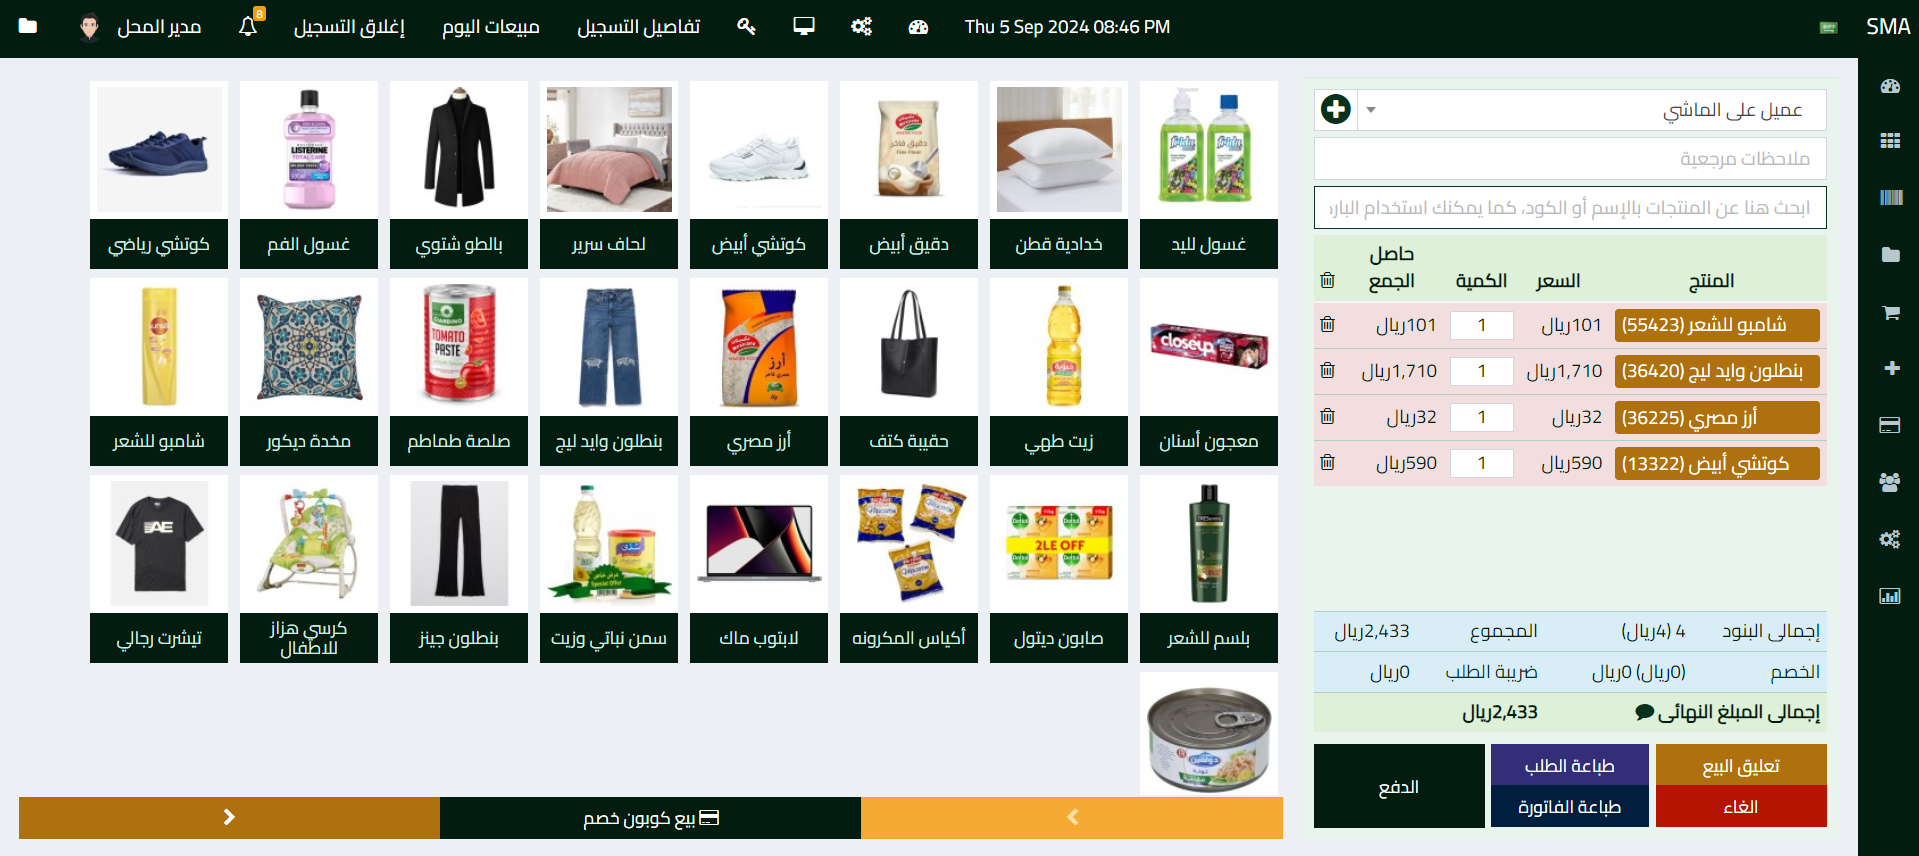Expand the customer dropdown arrow

click(x=1371, y=110)
